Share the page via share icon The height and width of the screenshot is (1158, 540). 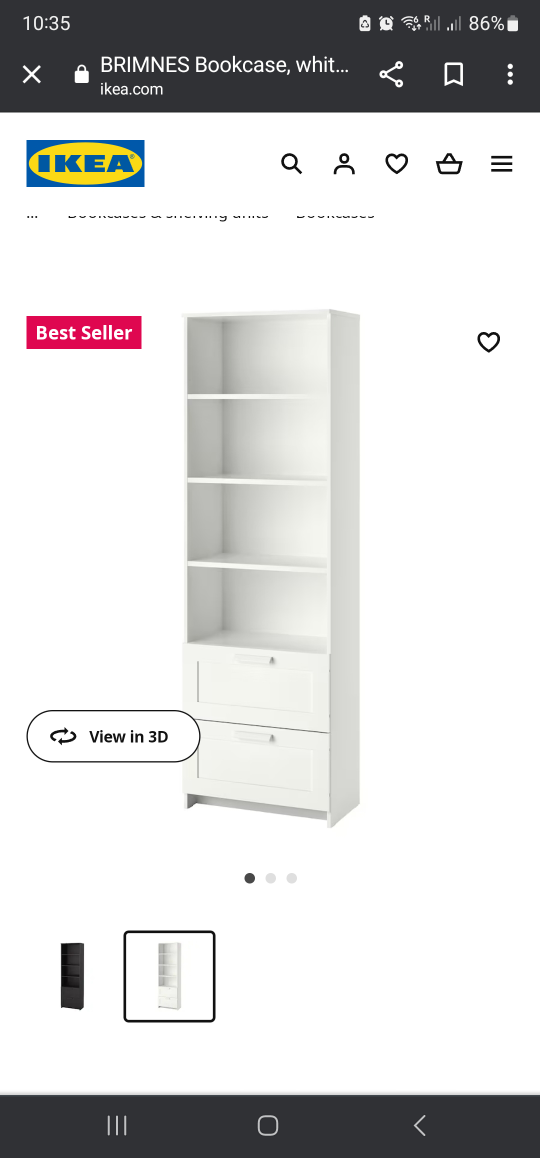tap(392, 75)
